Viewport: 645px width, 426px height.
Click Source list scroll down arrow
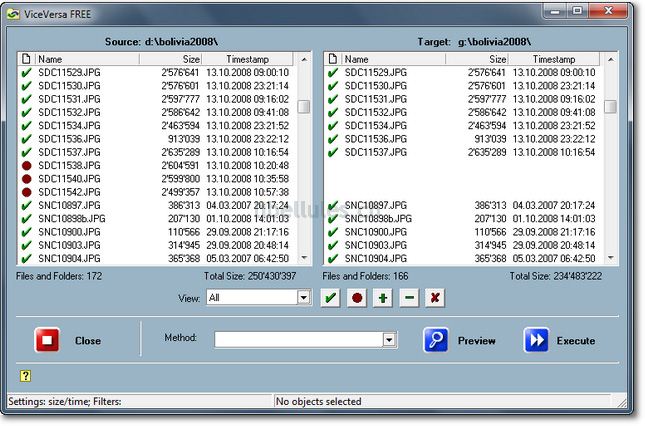[304, 258]
